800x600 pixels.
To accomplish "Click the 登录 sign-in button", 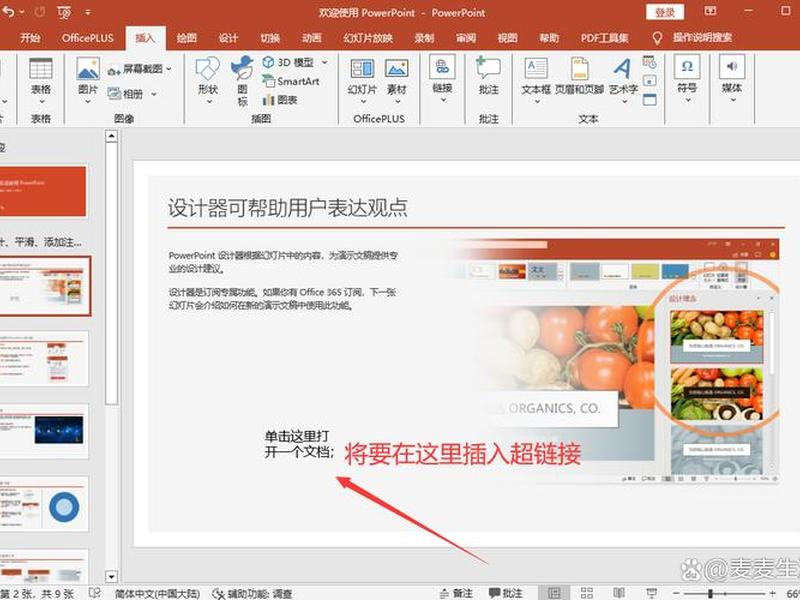I will click(x=665, y=12).
